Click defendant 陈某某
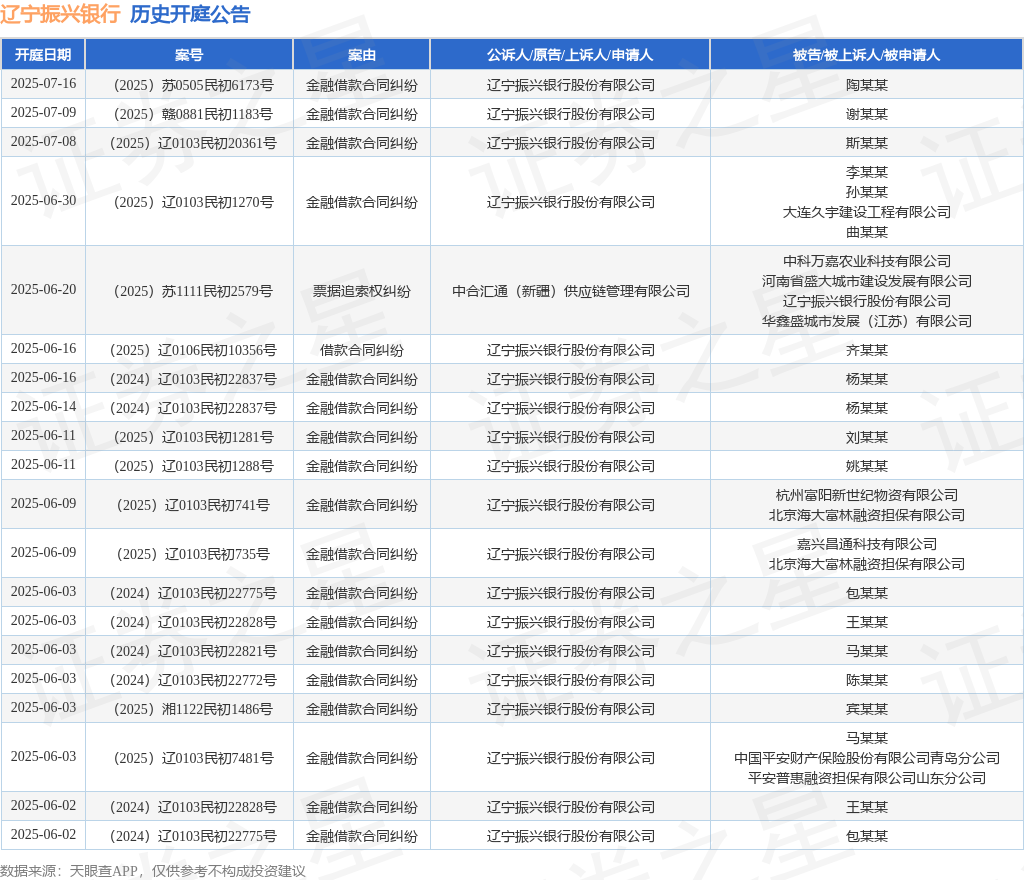 click(x=867, y=680)
